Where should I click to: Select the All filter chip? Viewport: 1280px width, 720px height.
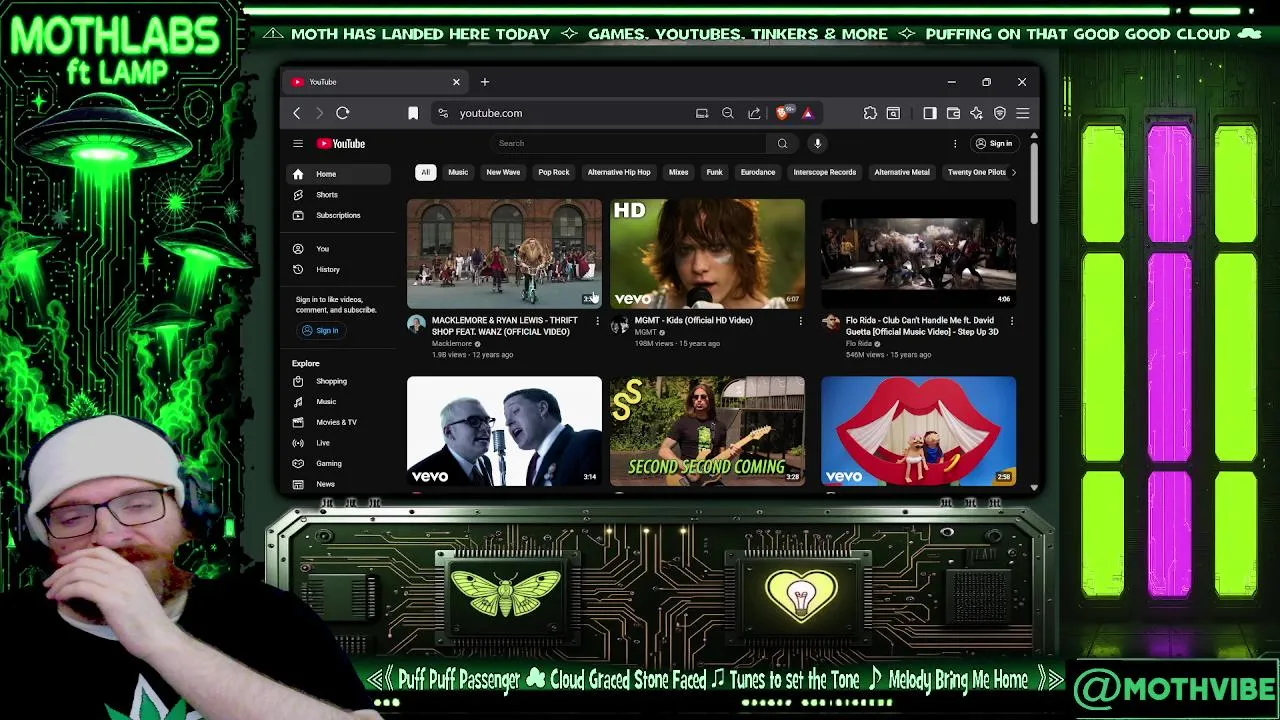click(x=425, y=172)
